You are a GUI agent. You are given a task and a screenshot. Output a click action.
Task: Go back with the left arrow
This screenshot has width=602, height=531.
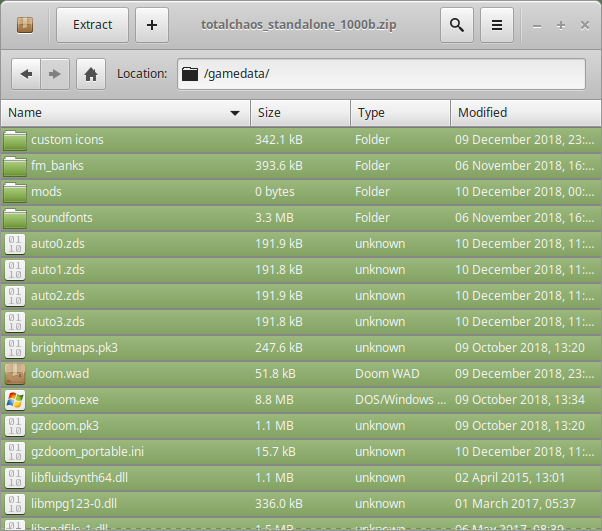pos(26,74)
